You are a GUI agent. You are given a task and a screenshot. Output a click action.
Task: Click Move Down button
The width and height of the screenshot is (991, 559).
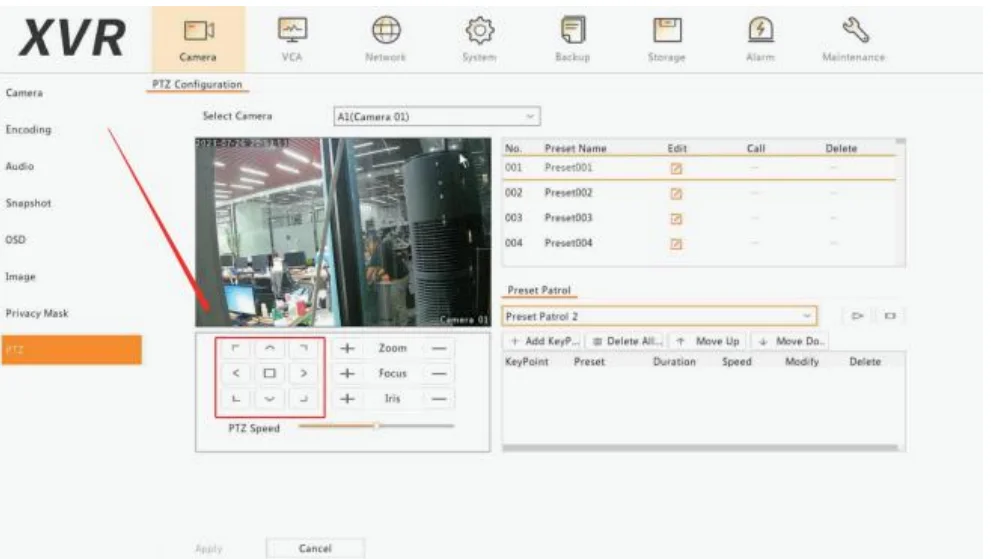tap(790, 341)
